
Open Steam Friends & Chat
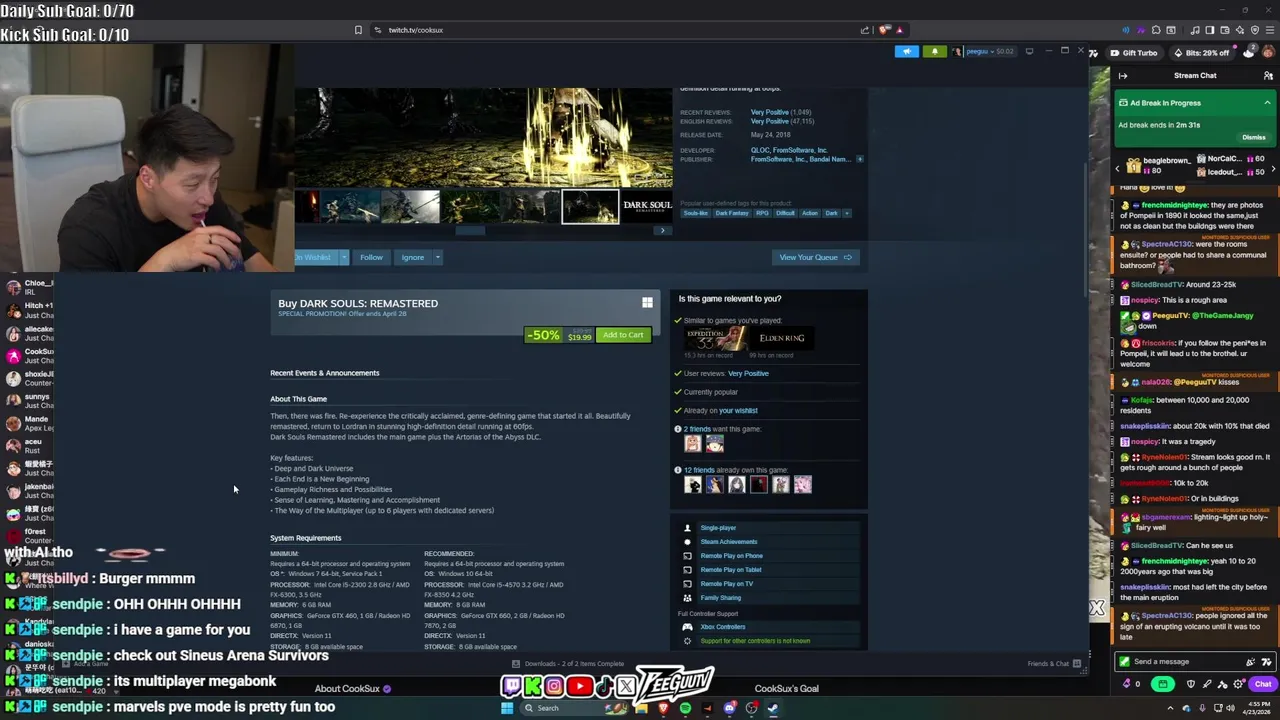pos(1054,664)
